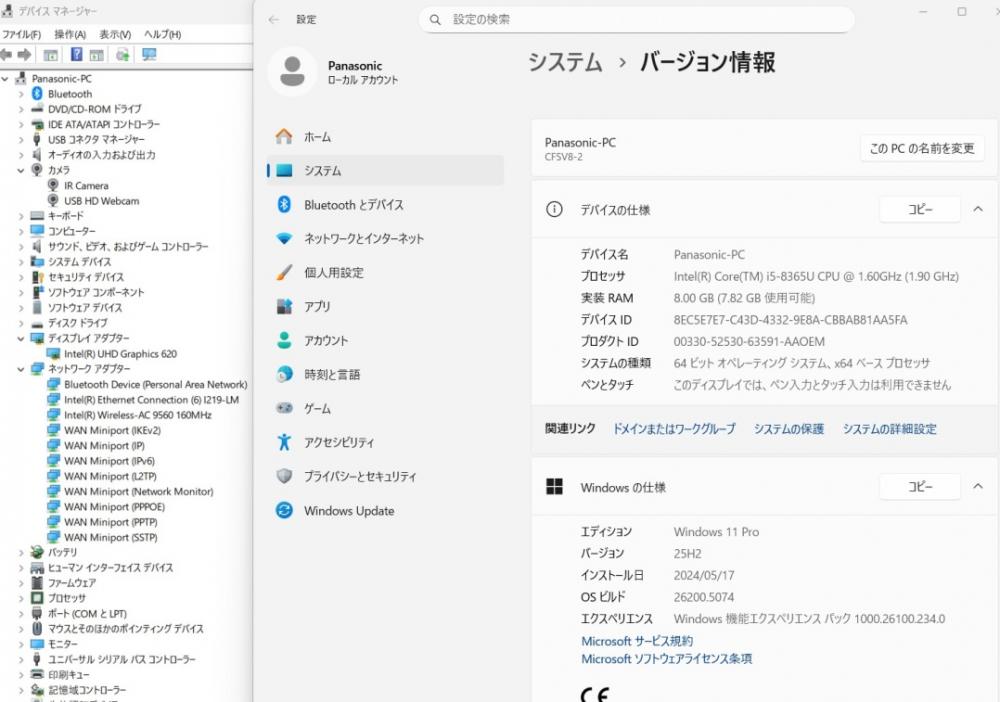Open ネットワークとインターネット settings
Screen dimensions: 1000x702
(385, 238)
